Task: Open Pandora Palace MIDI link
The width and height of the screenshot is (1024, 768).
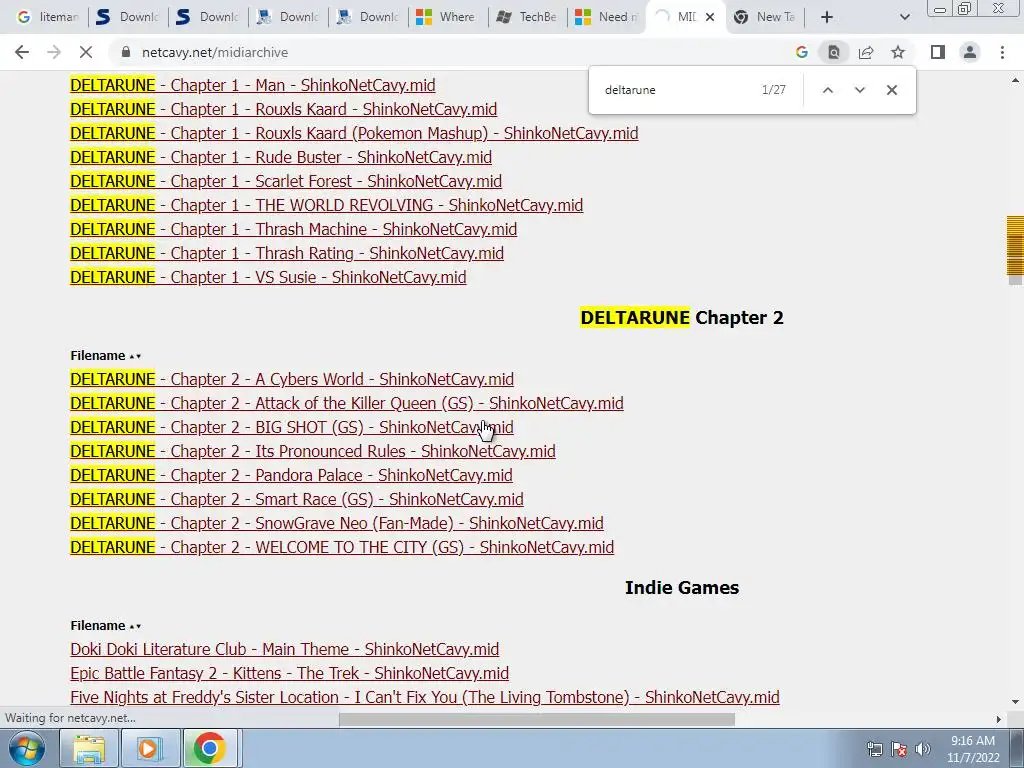Action: pyautogui.click(x=291, y=475)
